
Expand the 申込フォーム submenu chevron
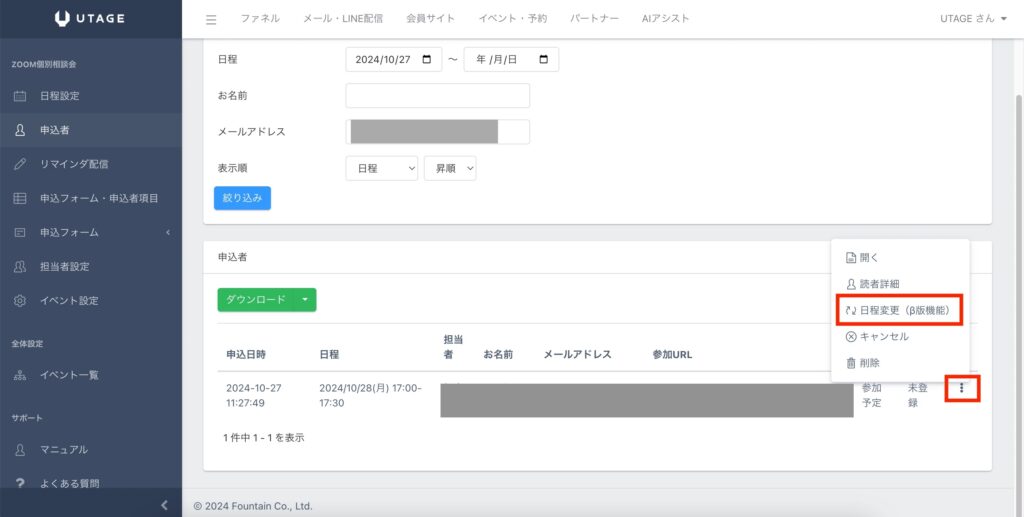[x=168, y=232]
